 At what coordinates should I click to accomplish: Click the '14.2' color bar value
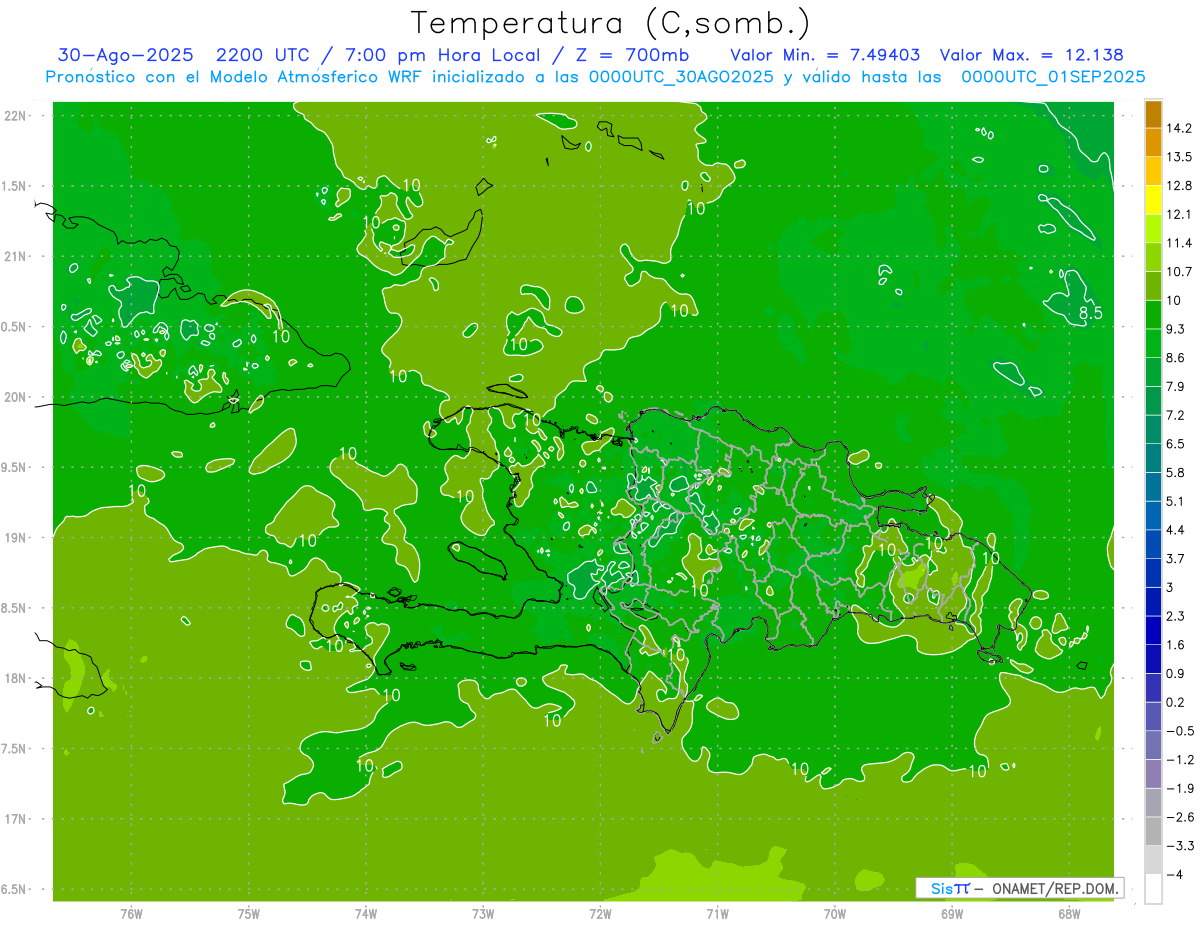point(1180,128)
